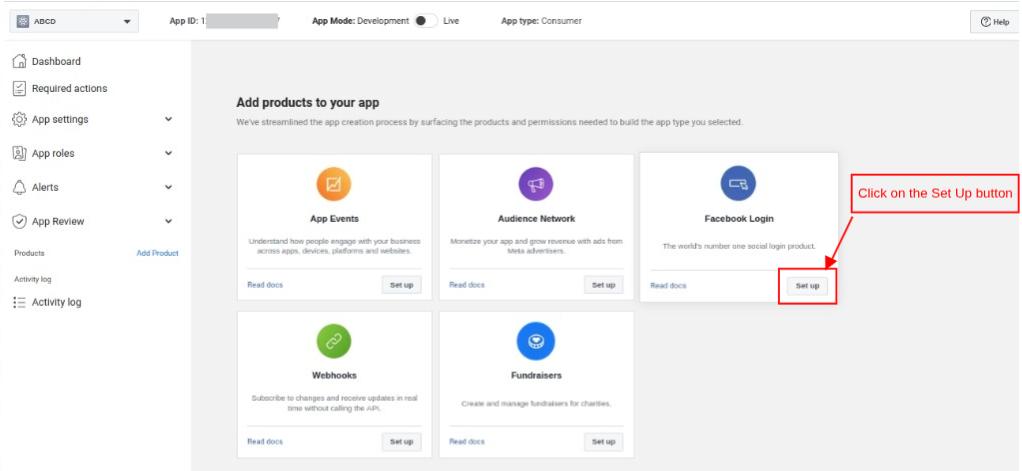Click the Alerts bell icon
This screenshot has height=471, width=1022.
[20, 188]
